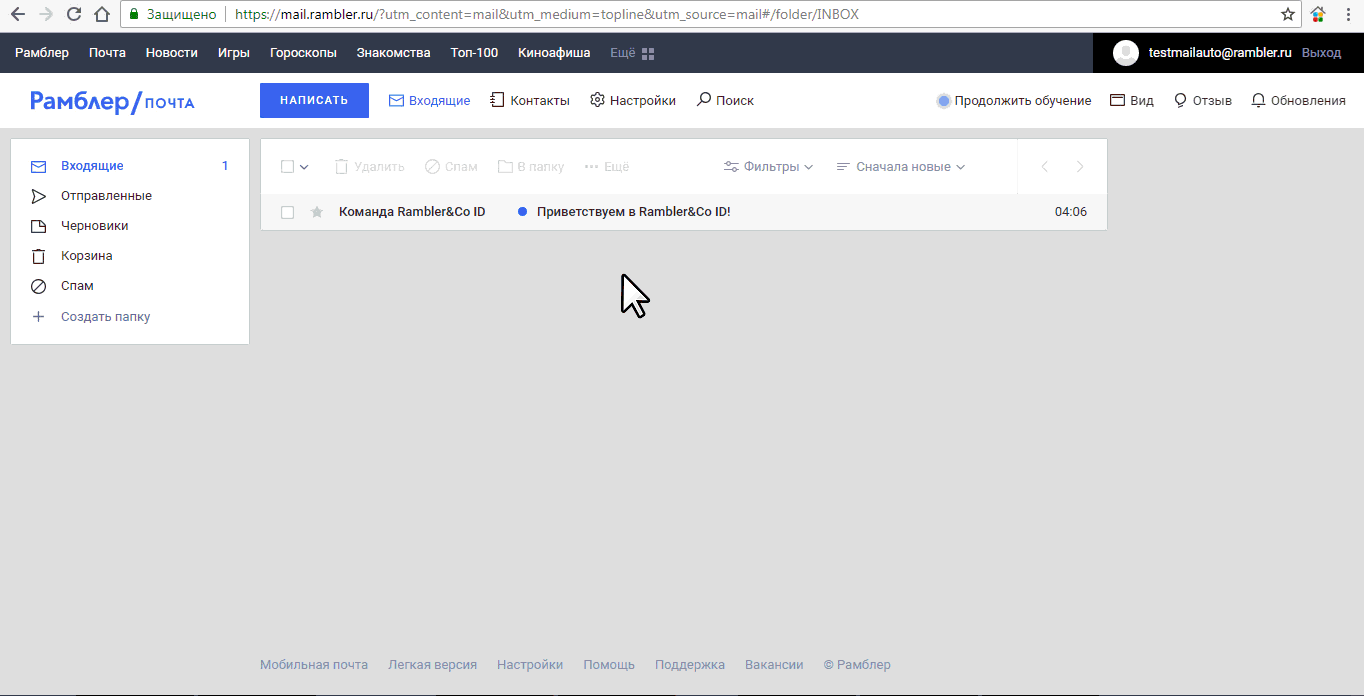Screen dimensions: 1364x696
Task: Open Обновления bell notifications
Action: (x=1258, y=100)
